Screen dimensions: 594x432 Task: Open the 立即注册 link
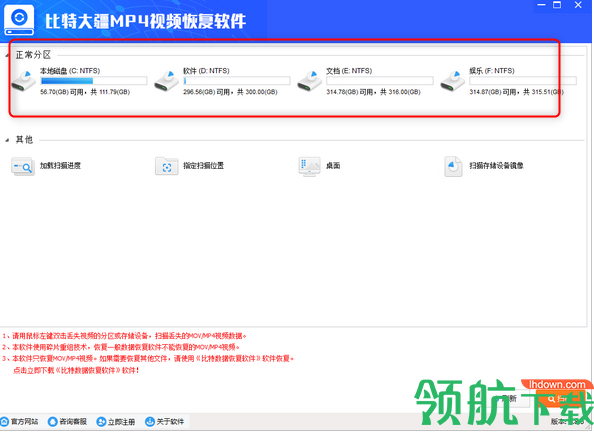point(122,421)
